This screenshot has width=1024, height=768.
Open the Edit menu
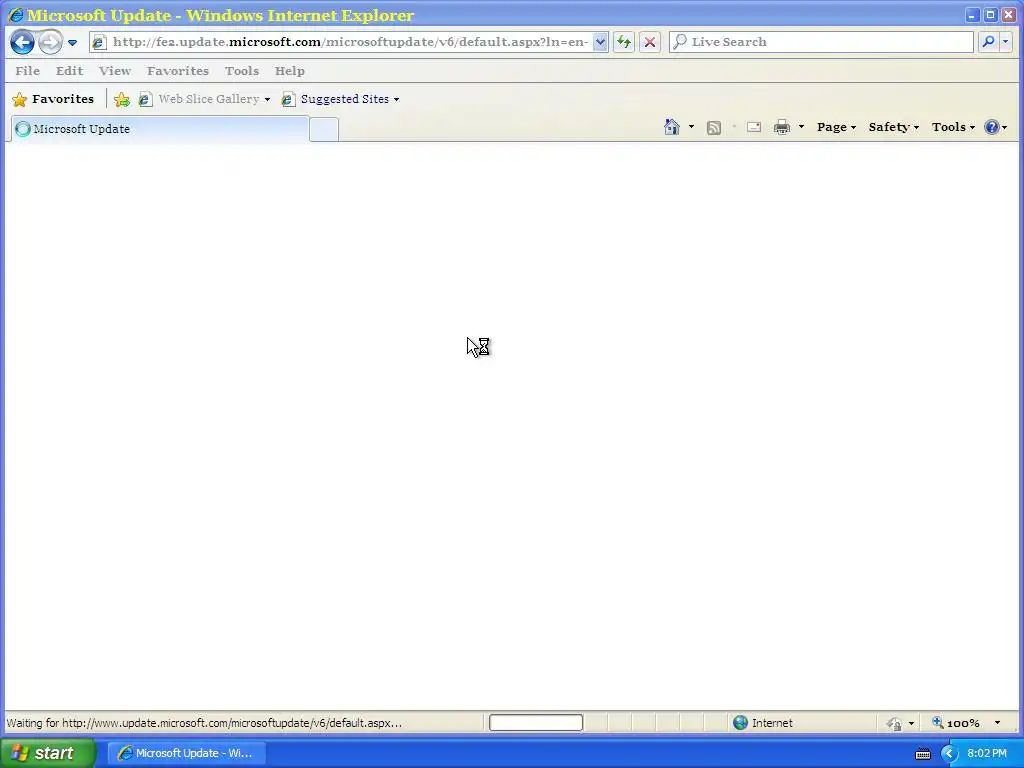69,71
